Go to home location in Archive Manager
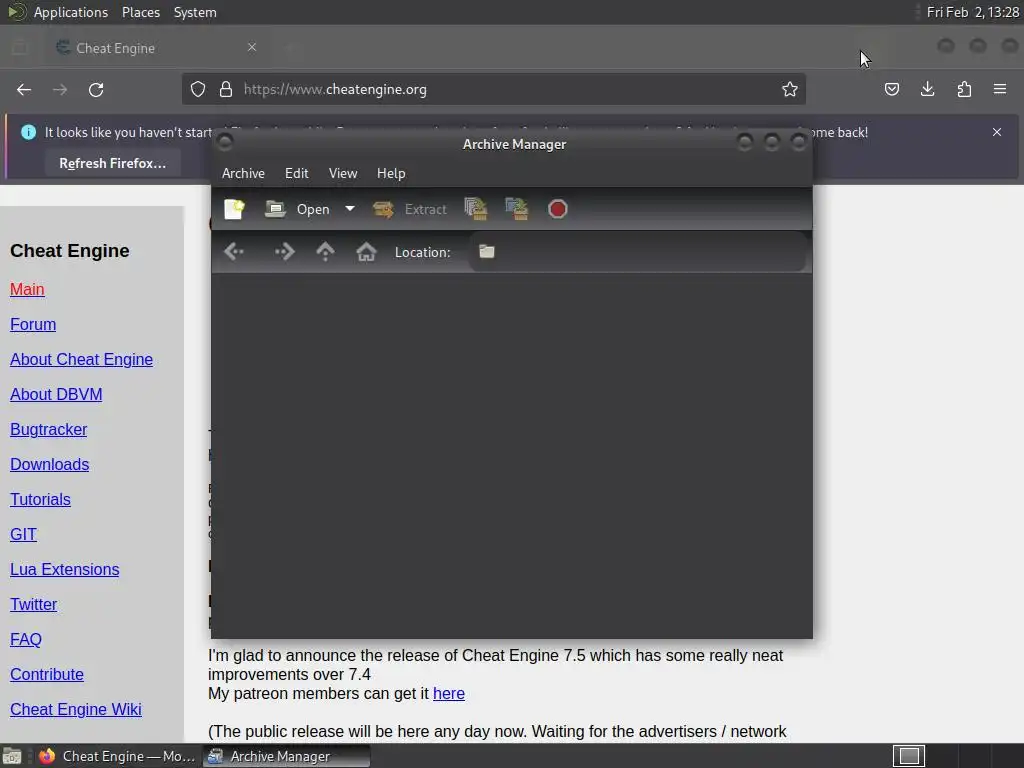Screen dimensions: 1024x768 (x=366, y=252)
